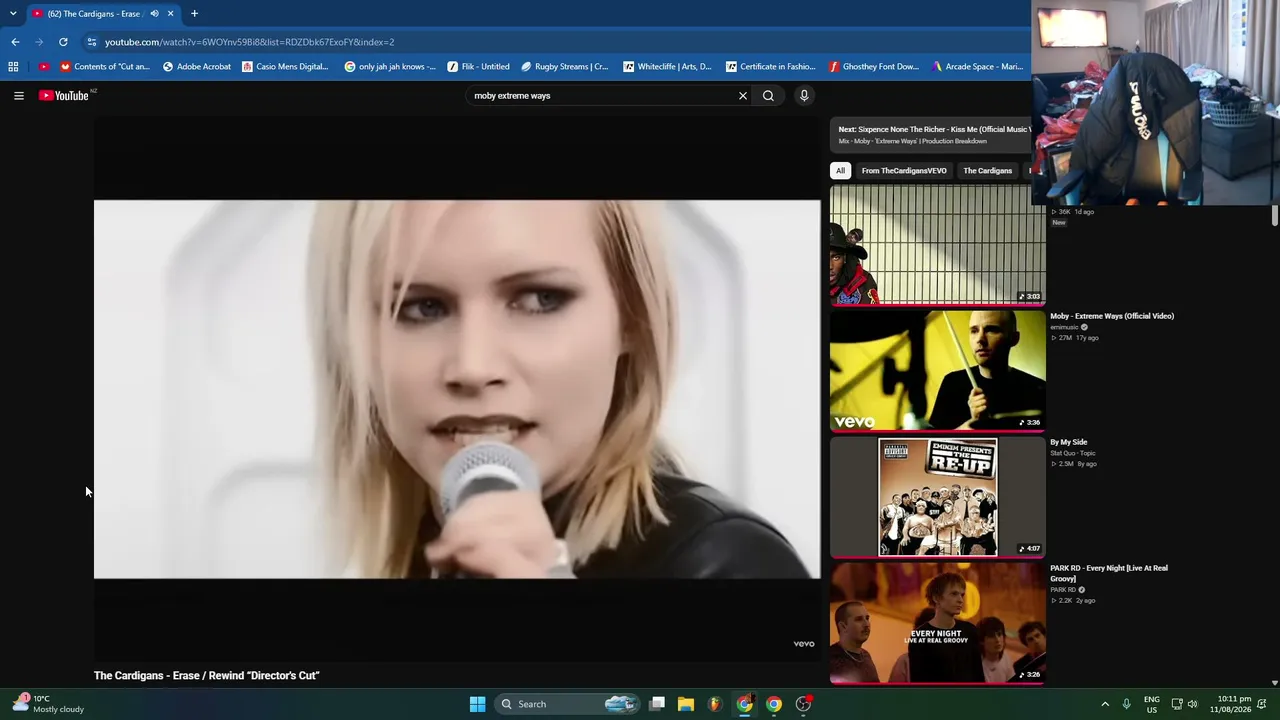Image resolution: width=1280 pixels, height=720 pixels.
Task: Open the Chrome apps grid in the bookmarks bar
Action: pos(13,67)
